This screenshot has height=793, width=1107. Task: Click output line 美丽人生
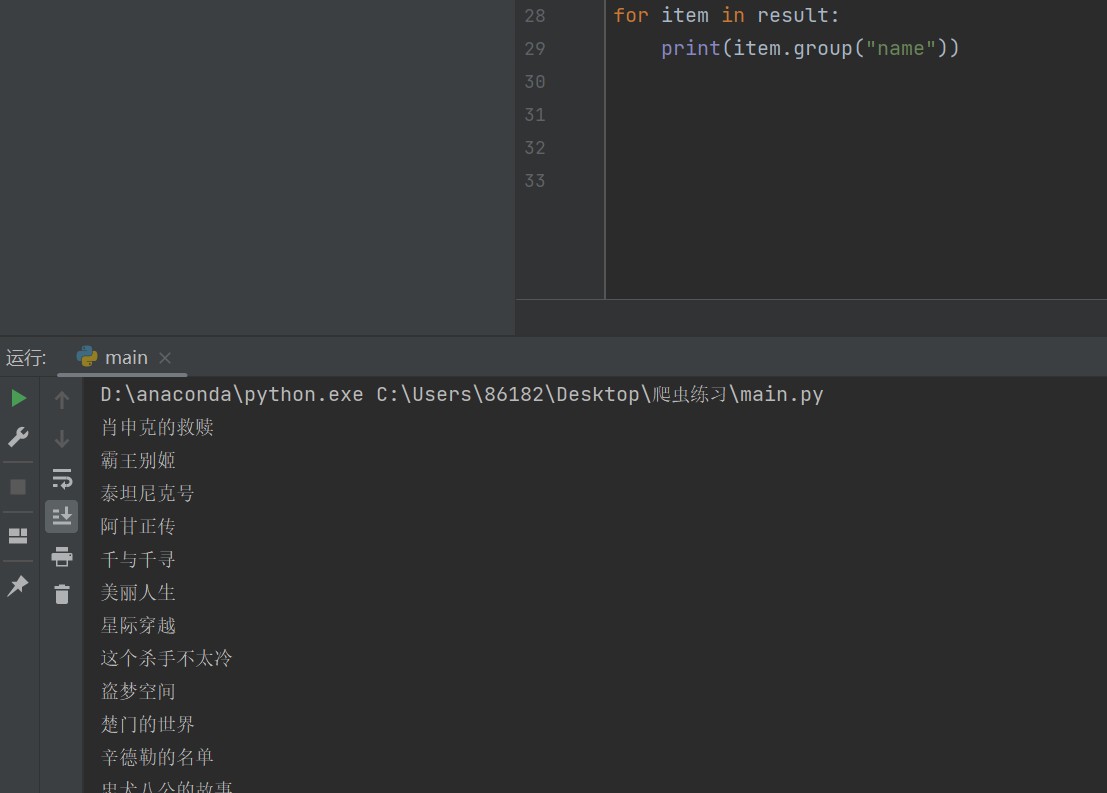[x=138, y=592]
